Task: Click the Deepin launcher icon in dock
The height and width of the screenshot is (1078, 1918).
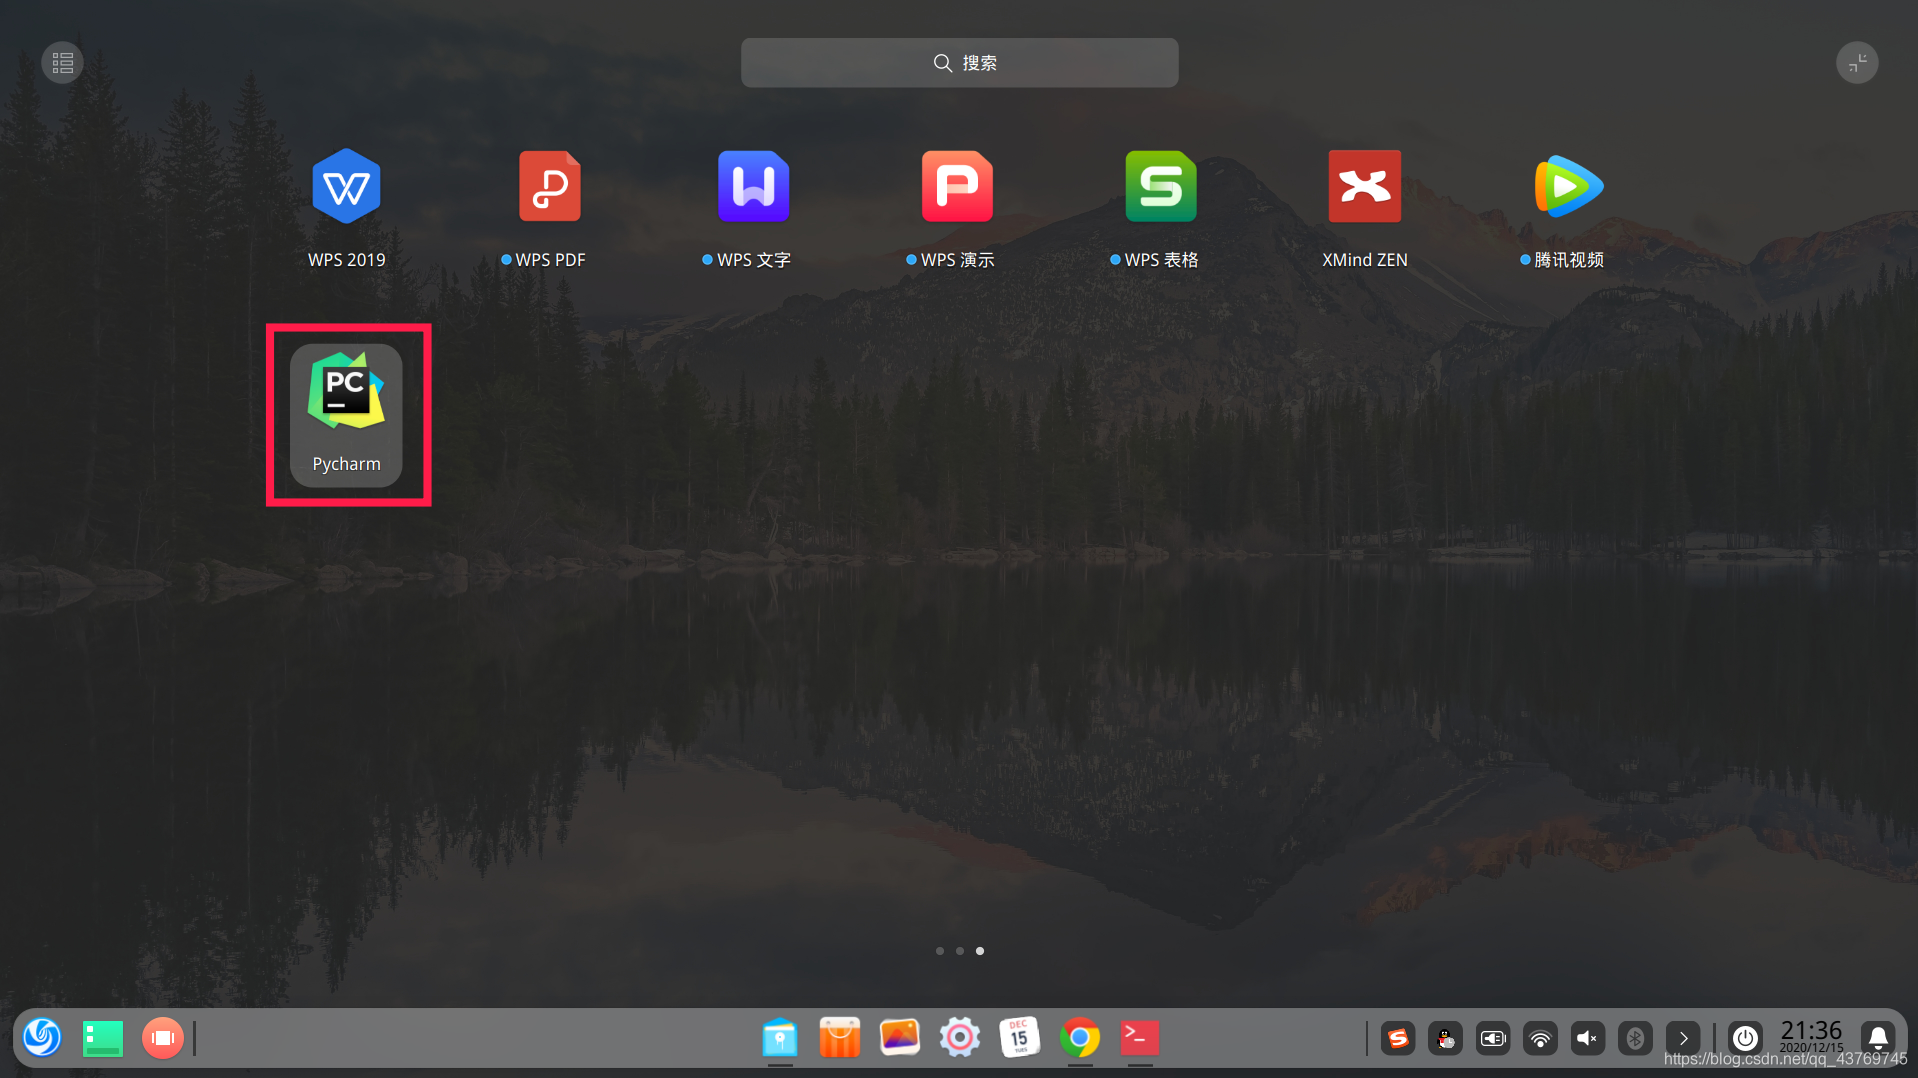Action: (x=42, y=1038)
